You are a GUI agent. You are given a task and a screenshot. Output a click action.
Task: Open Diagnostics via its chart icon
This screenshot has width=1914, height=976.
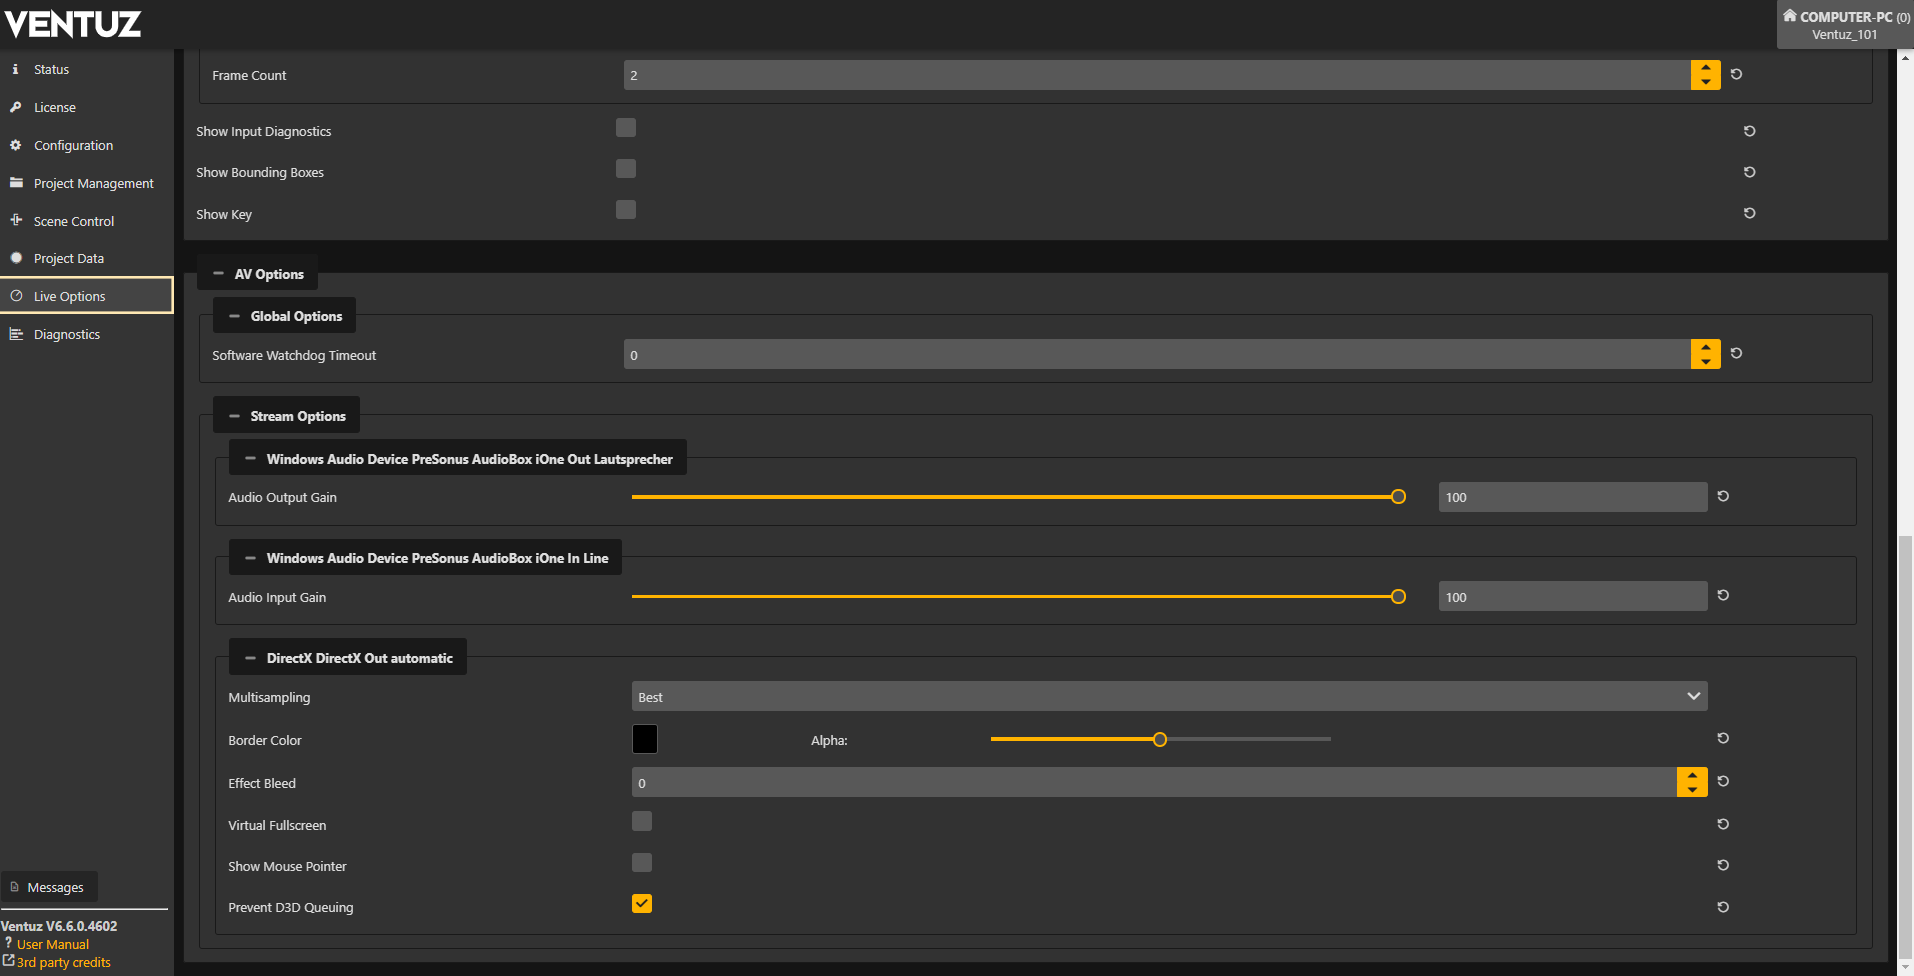click(x=16, y=334)
